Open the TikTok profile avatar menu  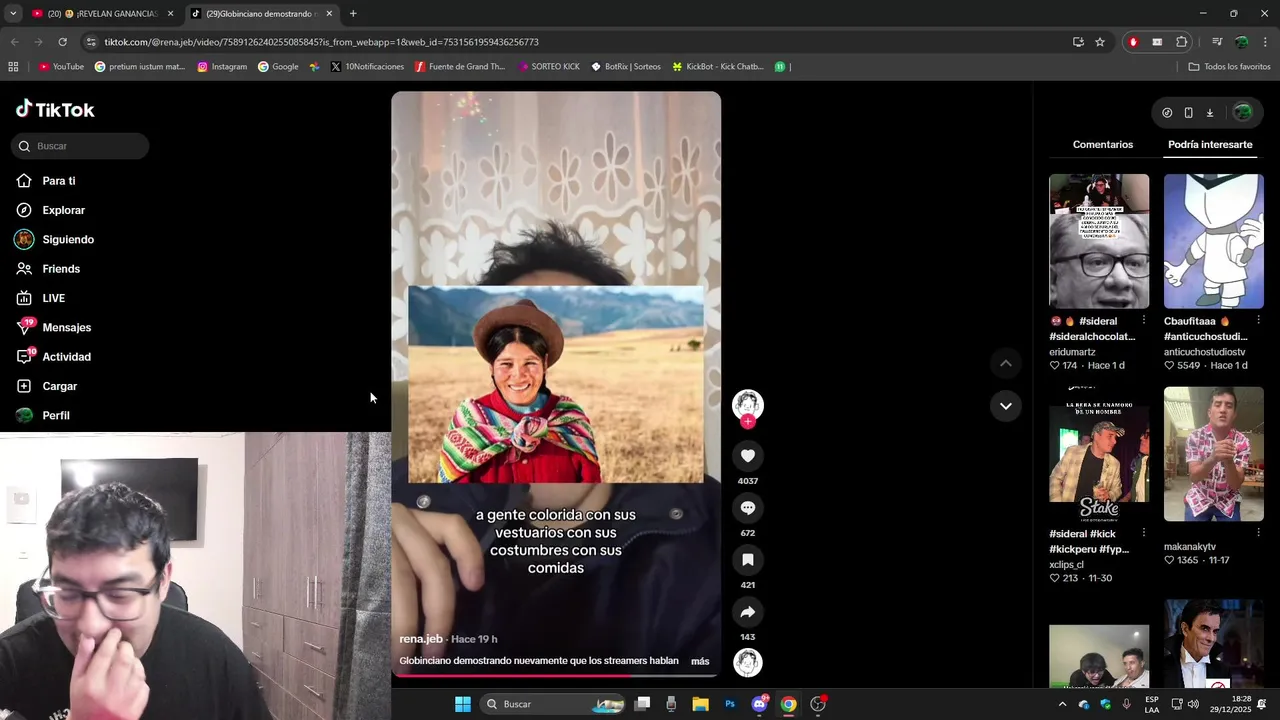click(1242, 112)
